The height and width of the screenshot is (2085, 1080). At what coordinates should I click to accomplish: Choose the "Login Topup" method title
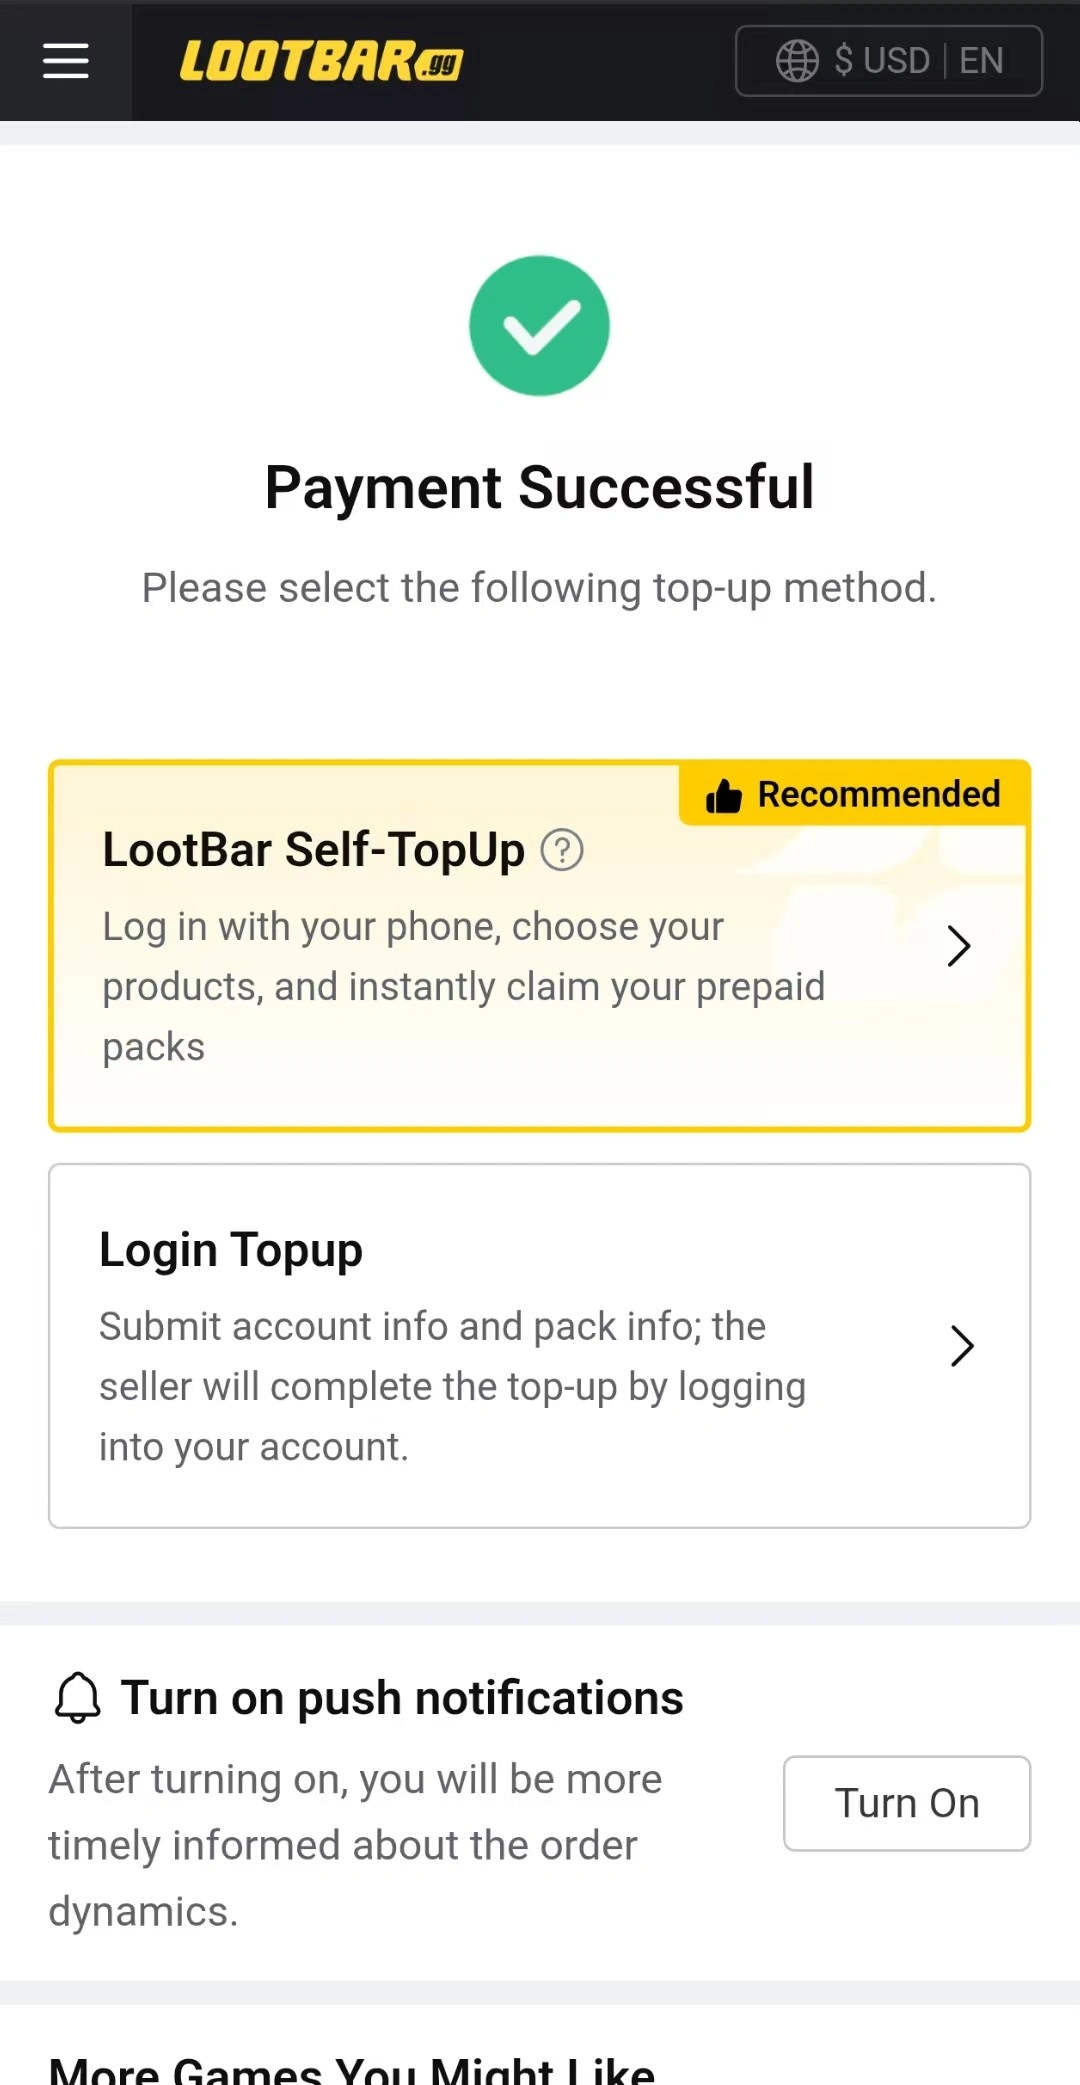(231, 1250)
